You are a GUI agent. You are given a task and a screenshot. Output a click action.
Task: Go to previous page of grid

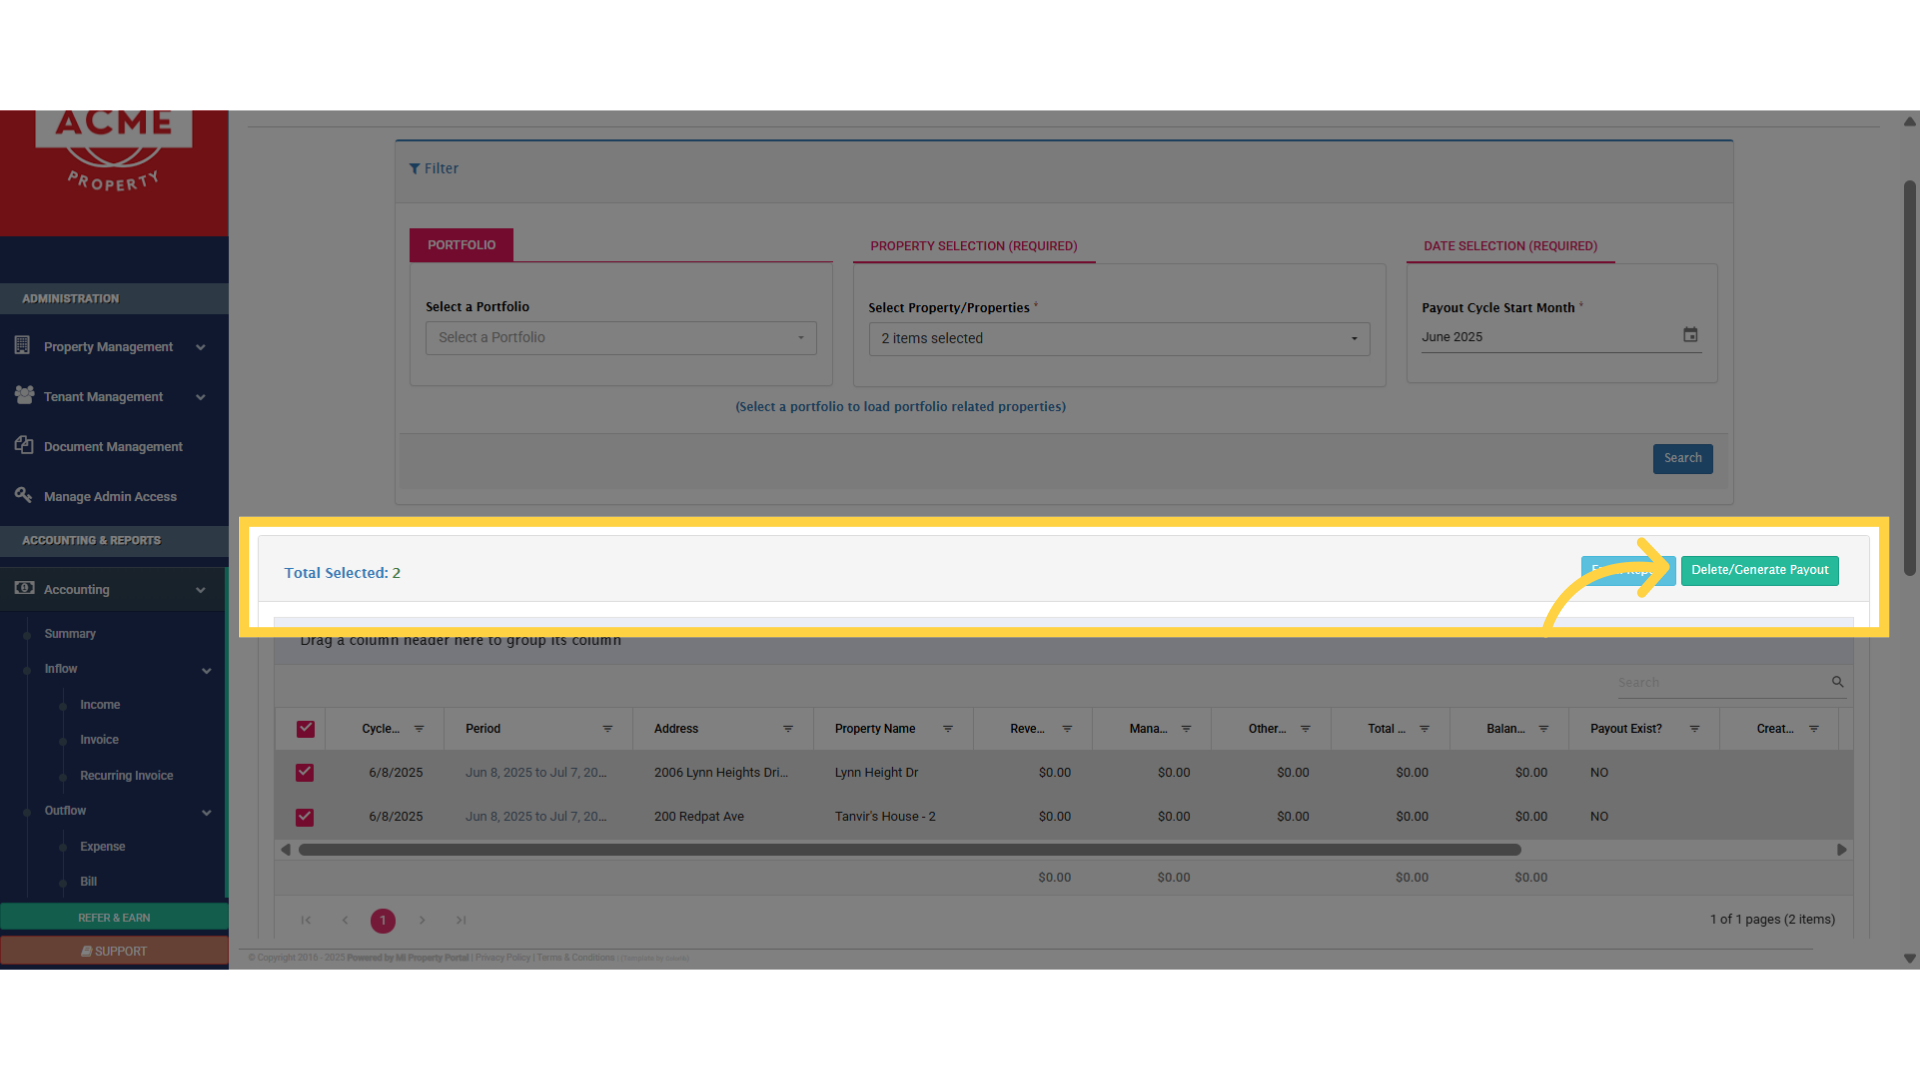coord(345,920)
